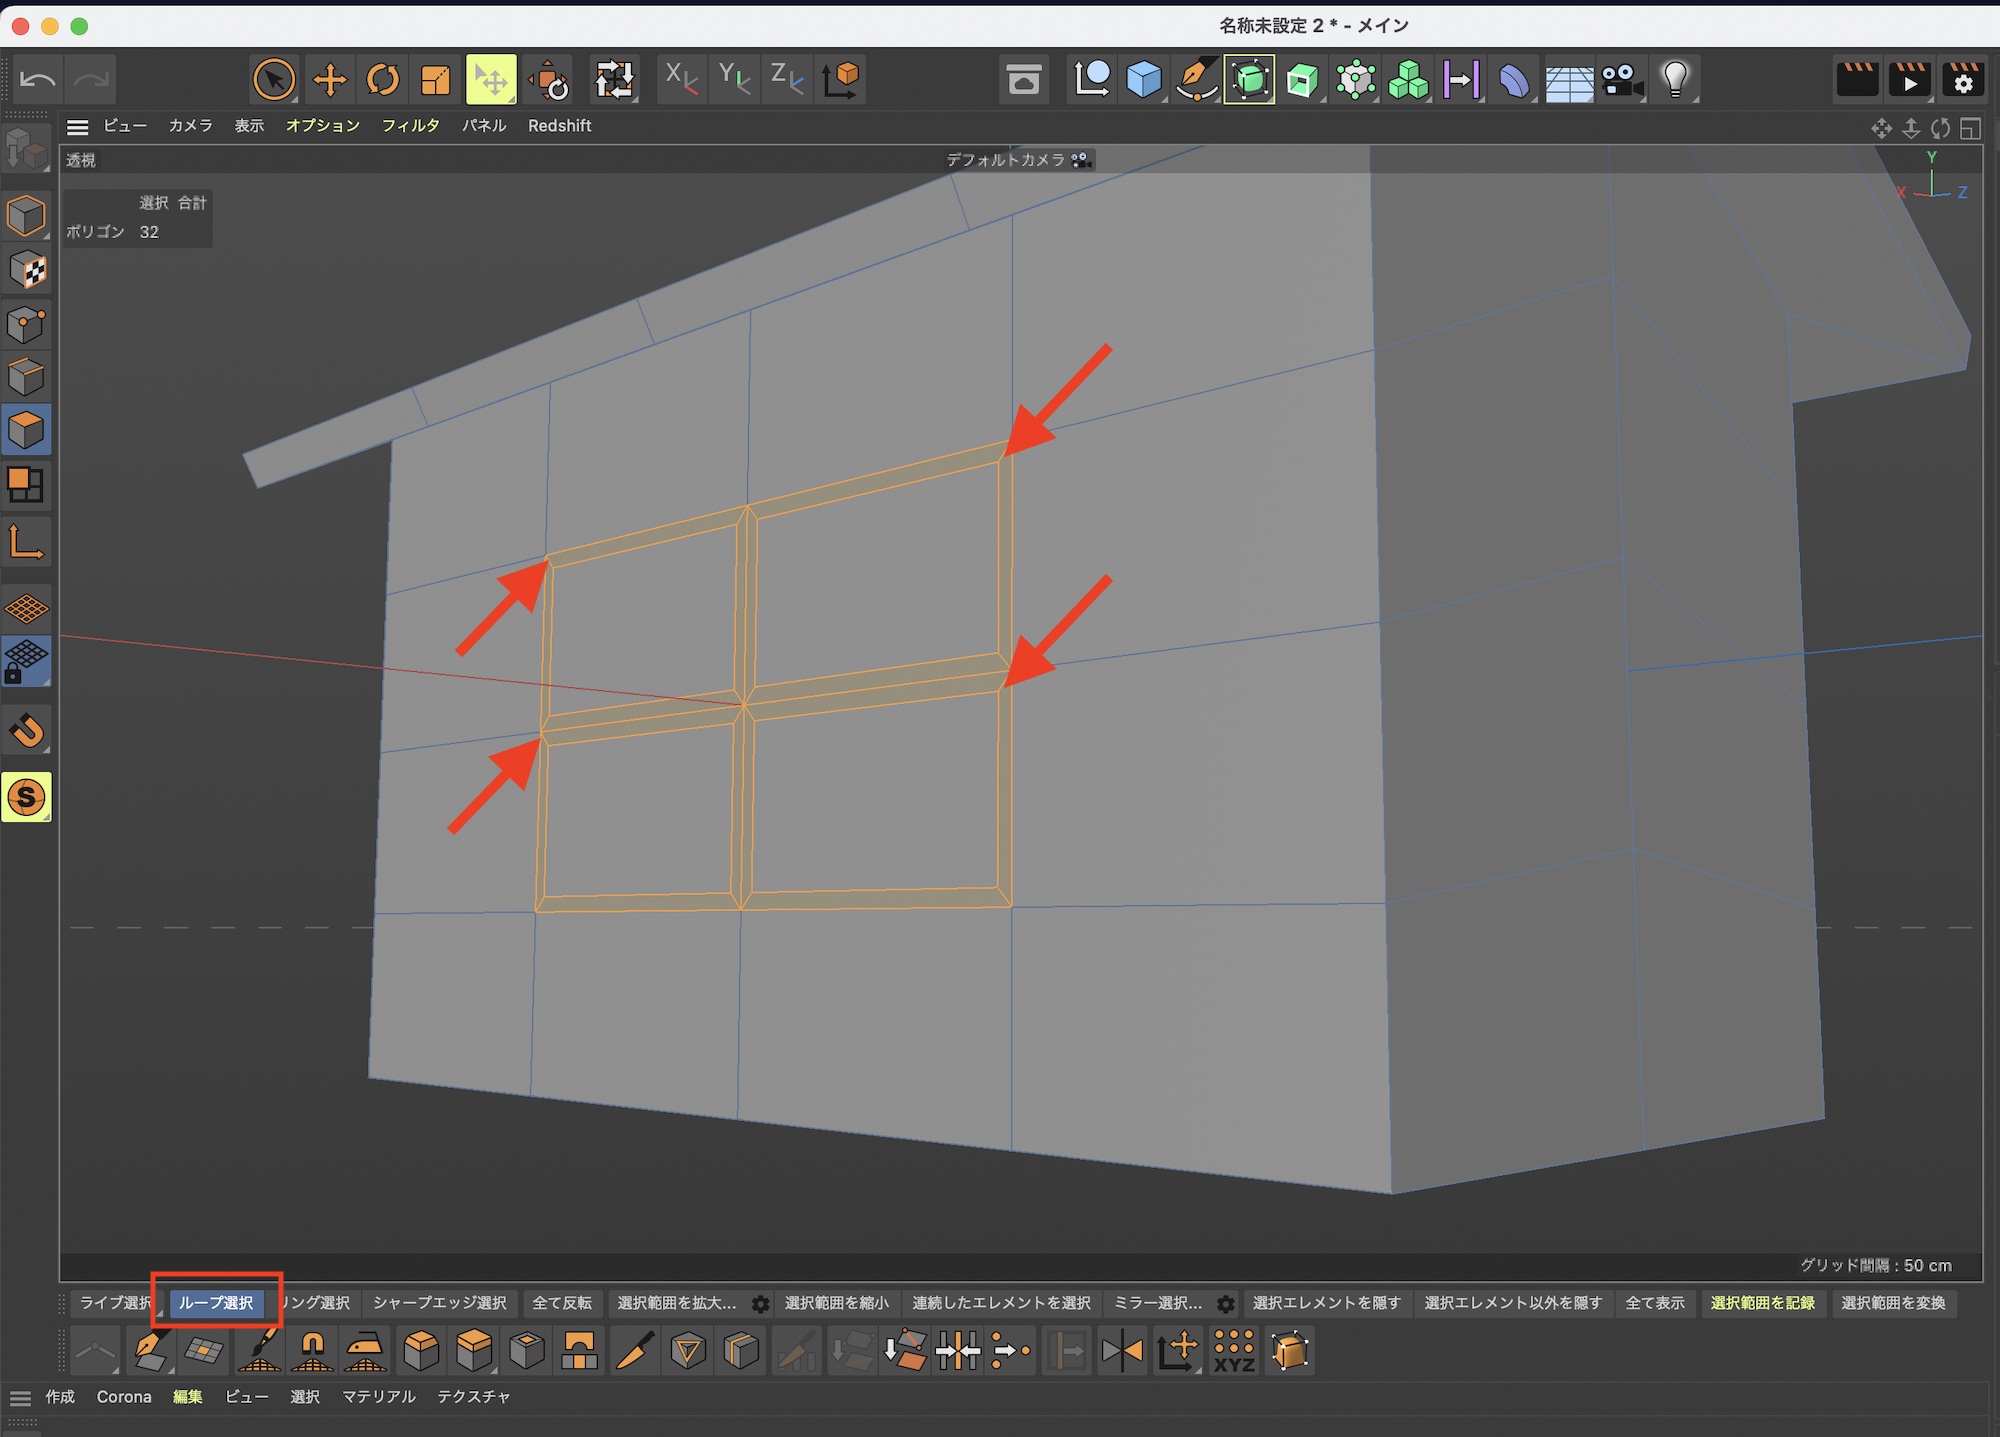
Task: Click the undo arrow
Action: pyautogui.click(x=38, y=80)
